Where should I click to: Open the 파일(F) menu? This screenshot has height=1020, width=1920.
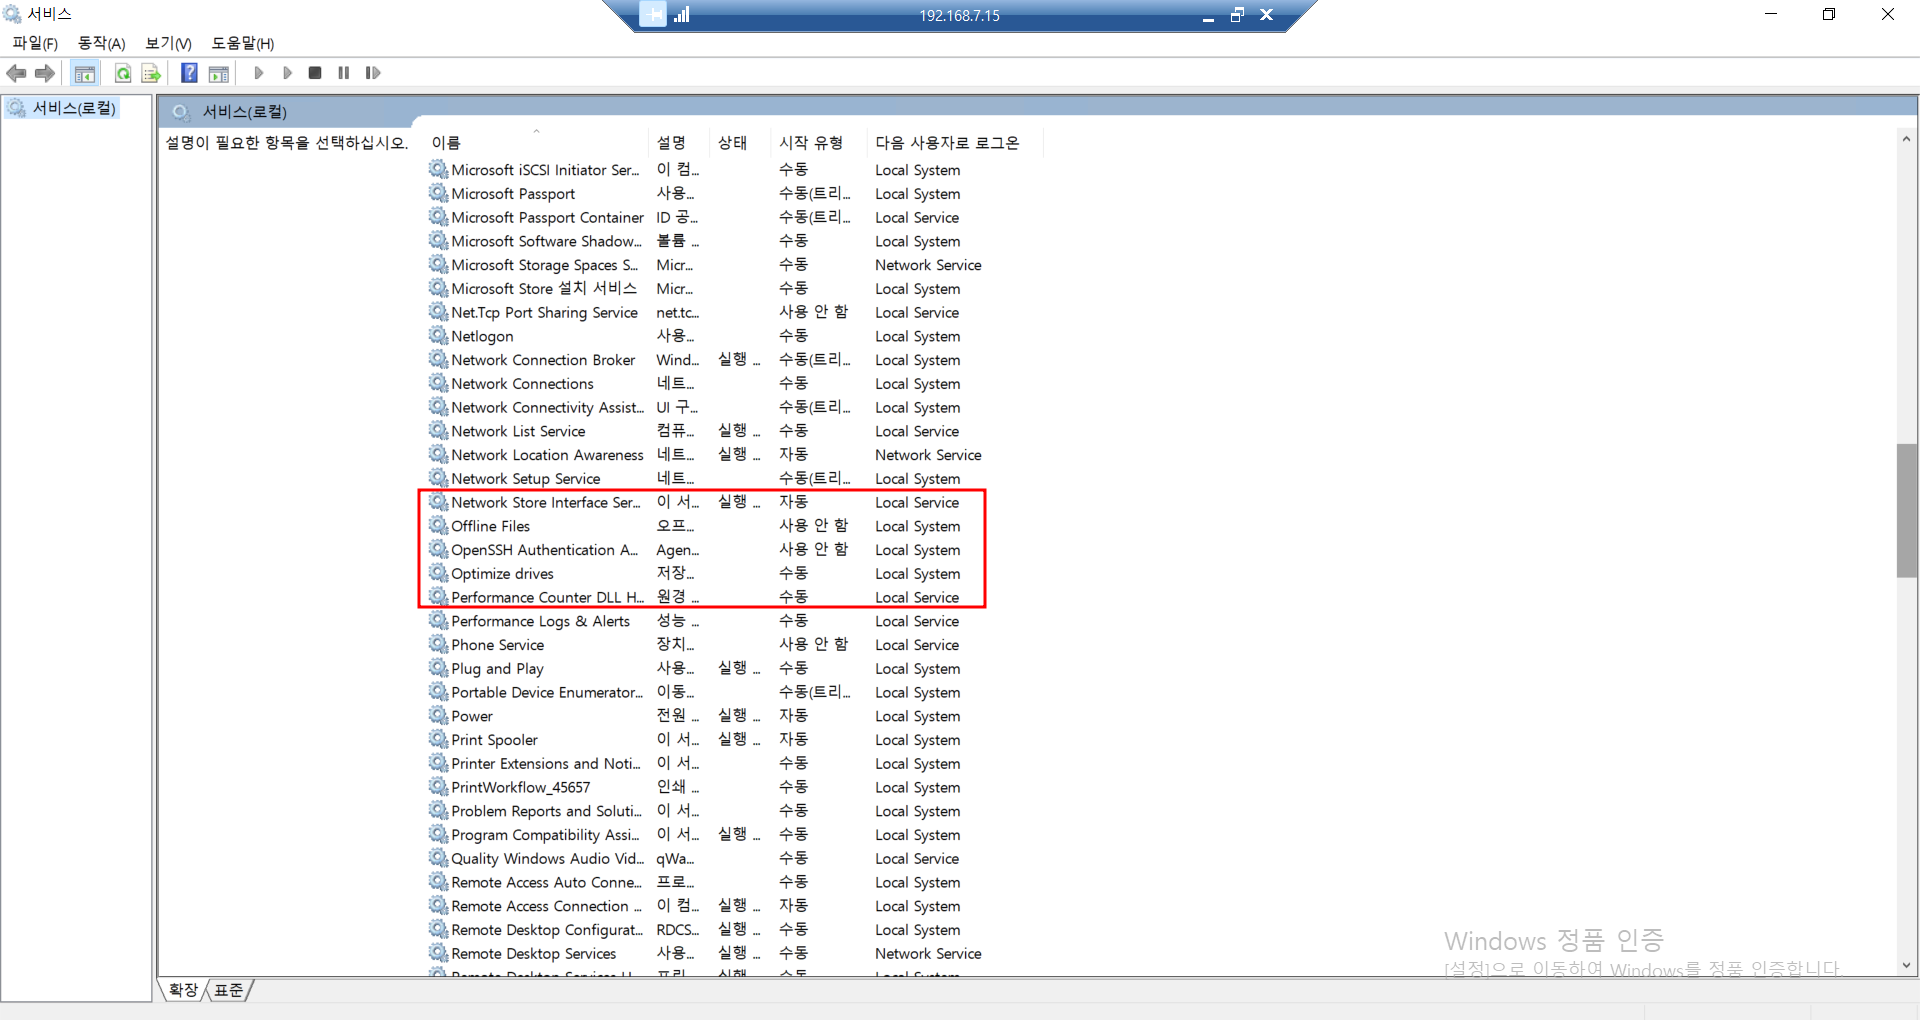pyautogui.click(x=35, y=43)
